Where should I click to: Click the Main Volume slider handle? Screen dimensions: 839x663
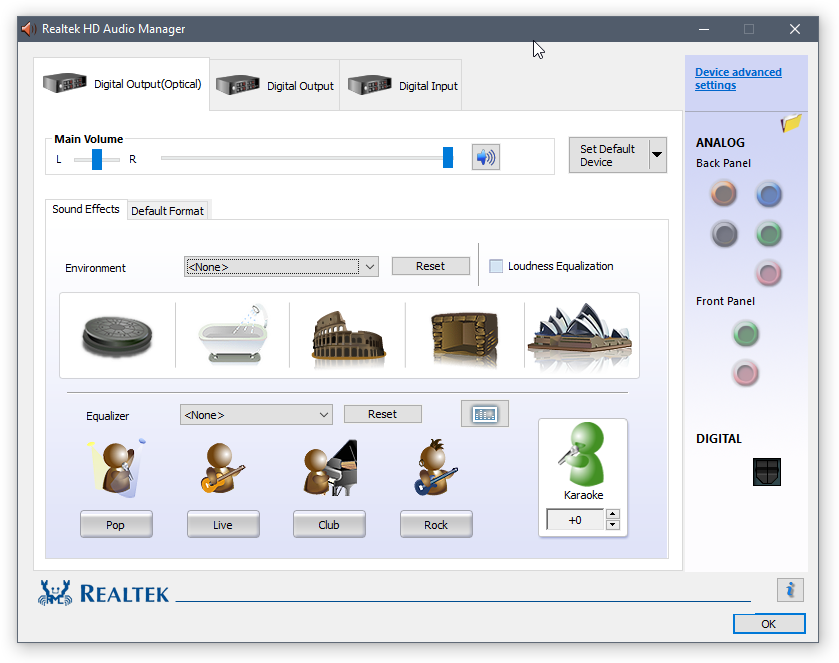[x=448, y=157]
